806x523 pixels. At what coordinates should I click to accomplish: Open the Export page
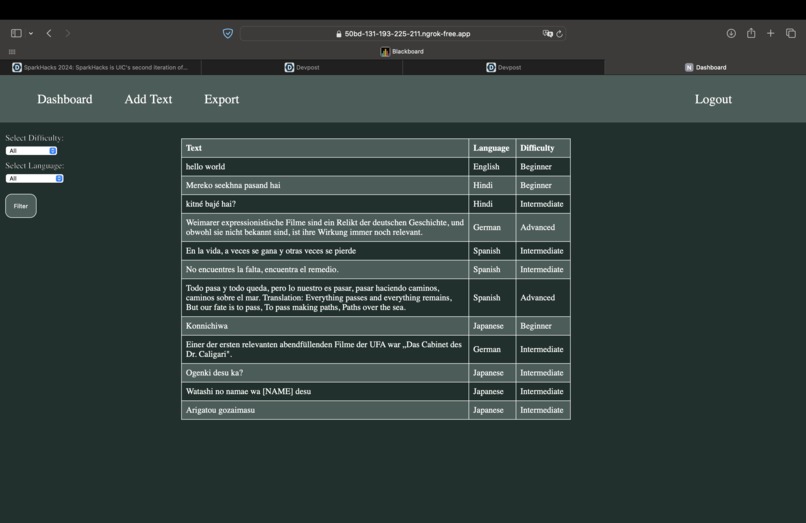pos(222,99)
